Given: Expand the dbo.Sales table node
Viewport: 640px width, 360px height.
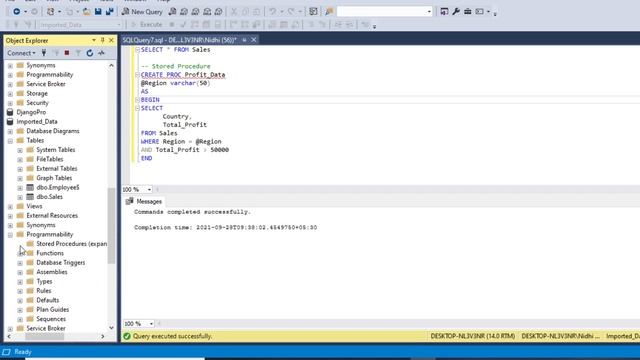Looking at the screenshot, I should click(20, 197).
